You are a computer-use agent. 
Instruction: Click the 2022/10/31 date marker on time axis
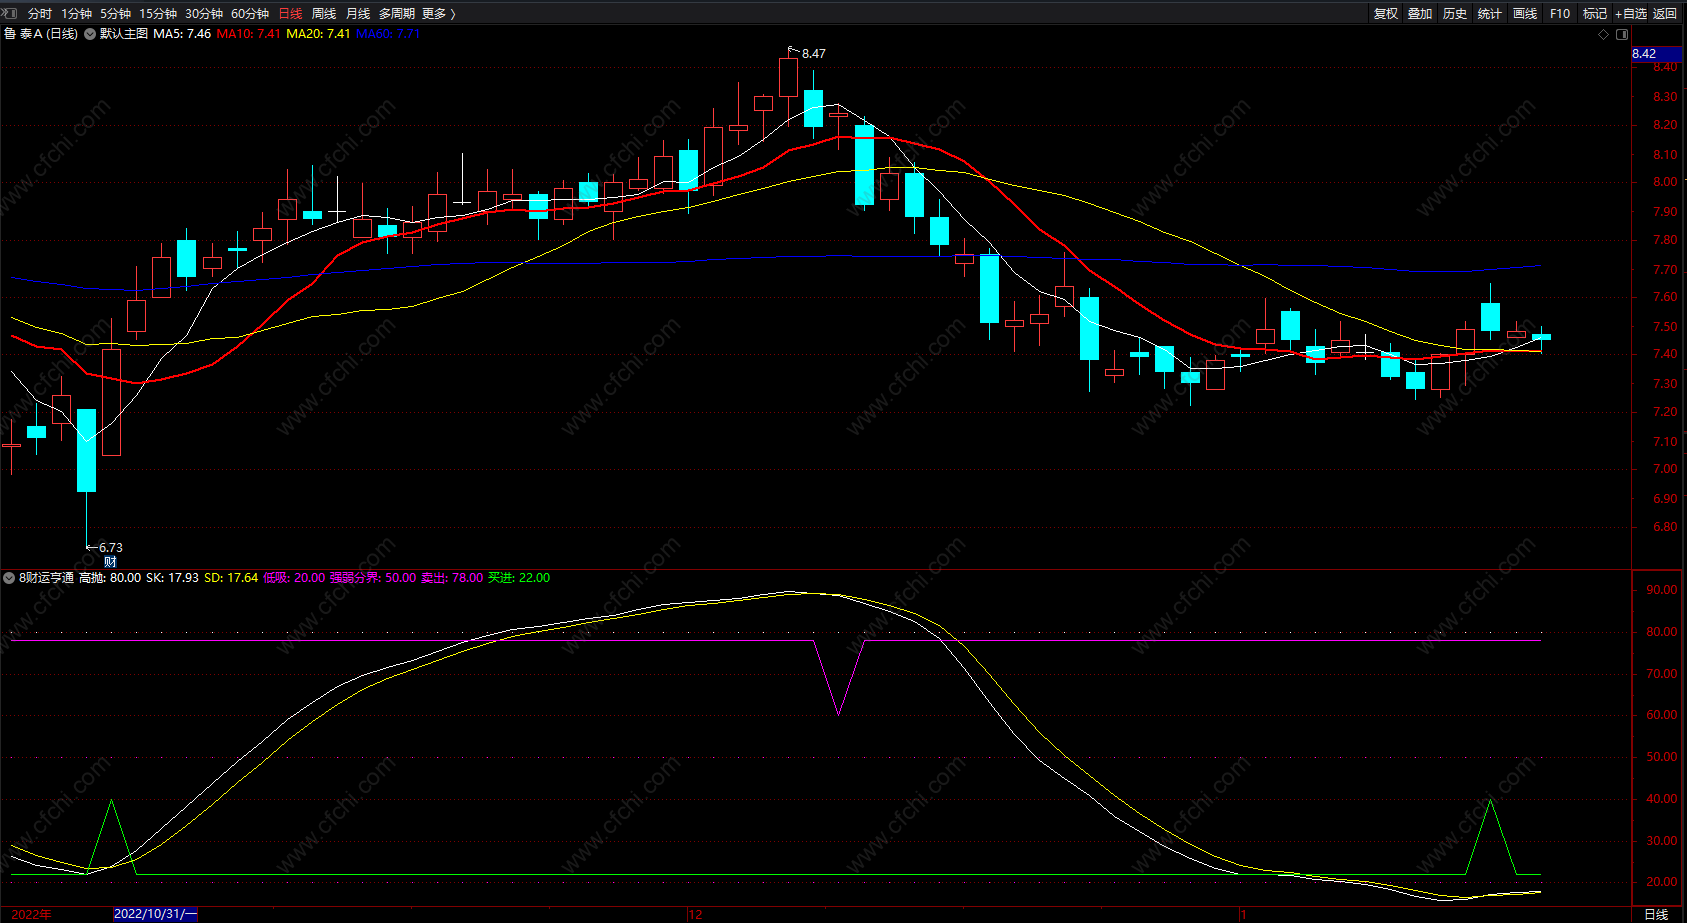156,914
